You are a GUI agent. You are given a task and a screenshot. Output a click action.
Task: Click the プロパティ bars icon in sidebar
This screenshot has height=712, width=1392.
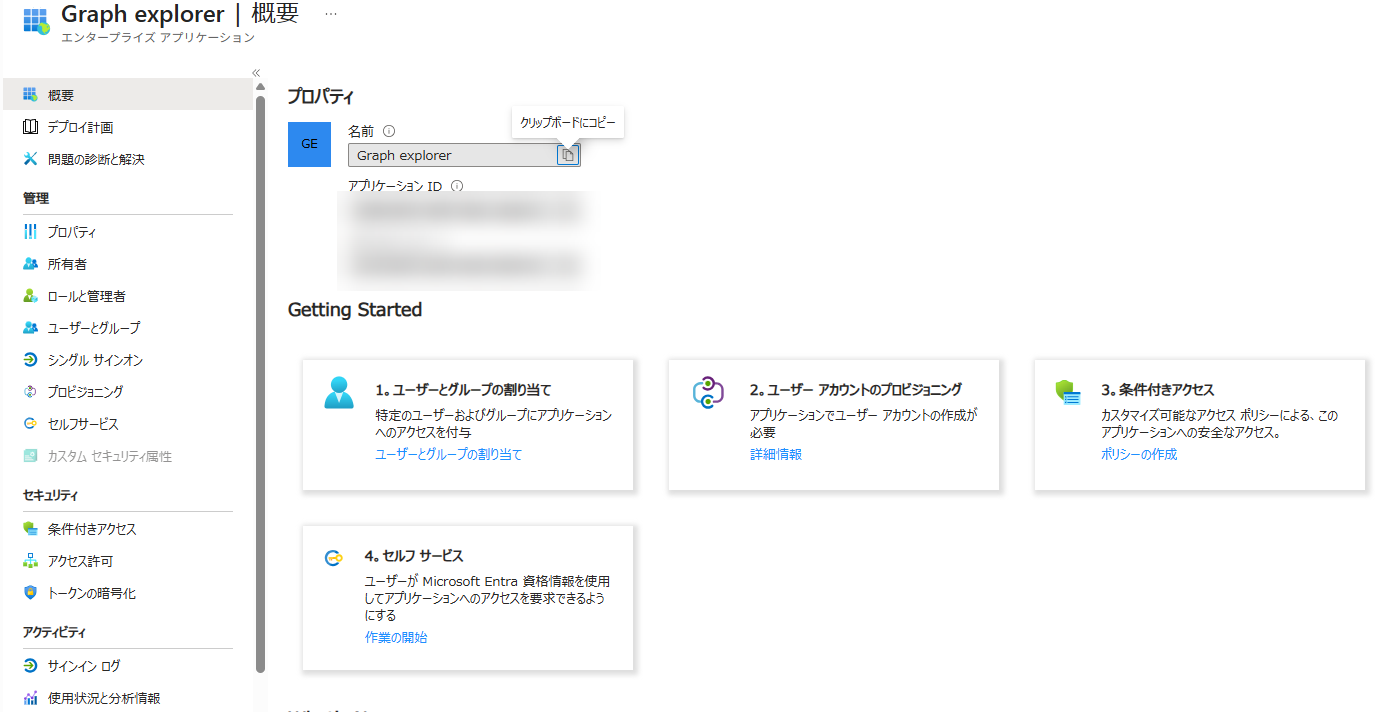pyautogui.click(x=30, y=232)
